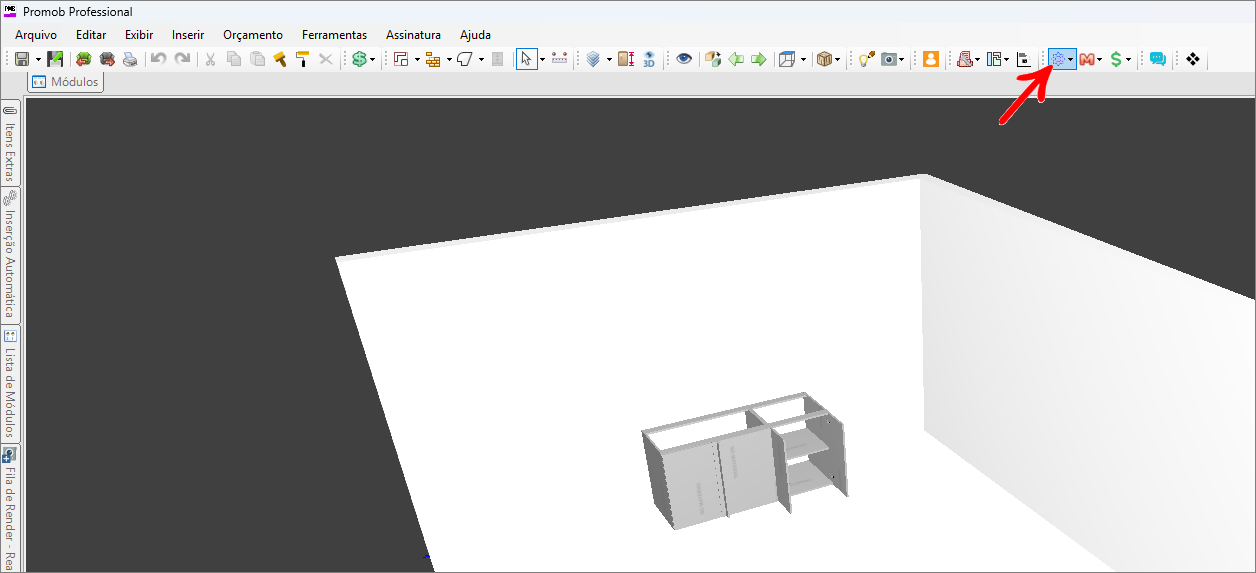
Task: Expand the camera dropdown arrow
Action: (x=902, y=60)
